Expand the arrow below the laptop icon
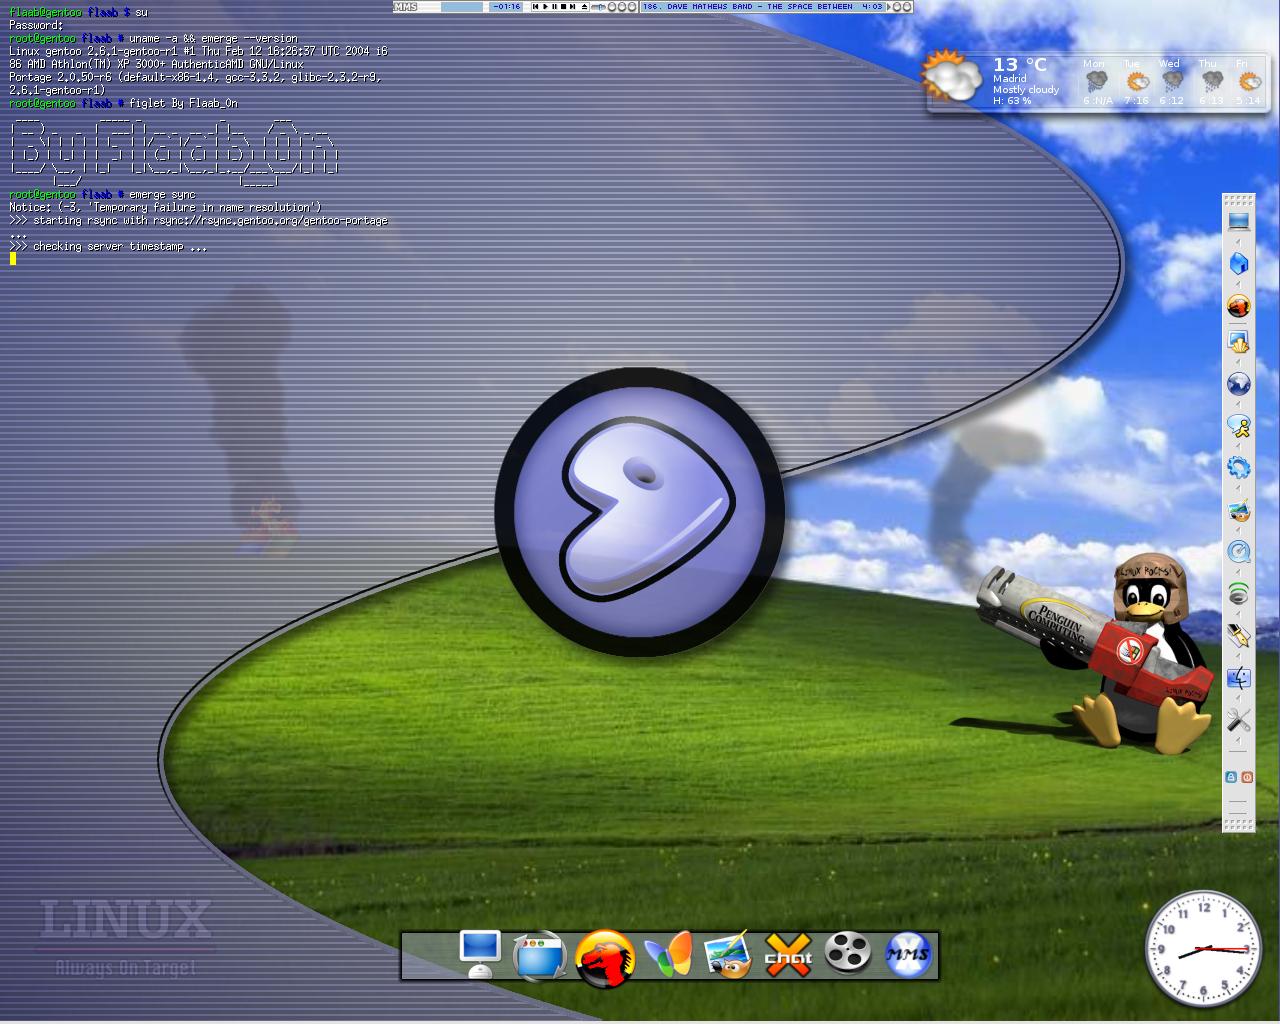The height and width of the screenshot is (1024, 1280). 1238,240
